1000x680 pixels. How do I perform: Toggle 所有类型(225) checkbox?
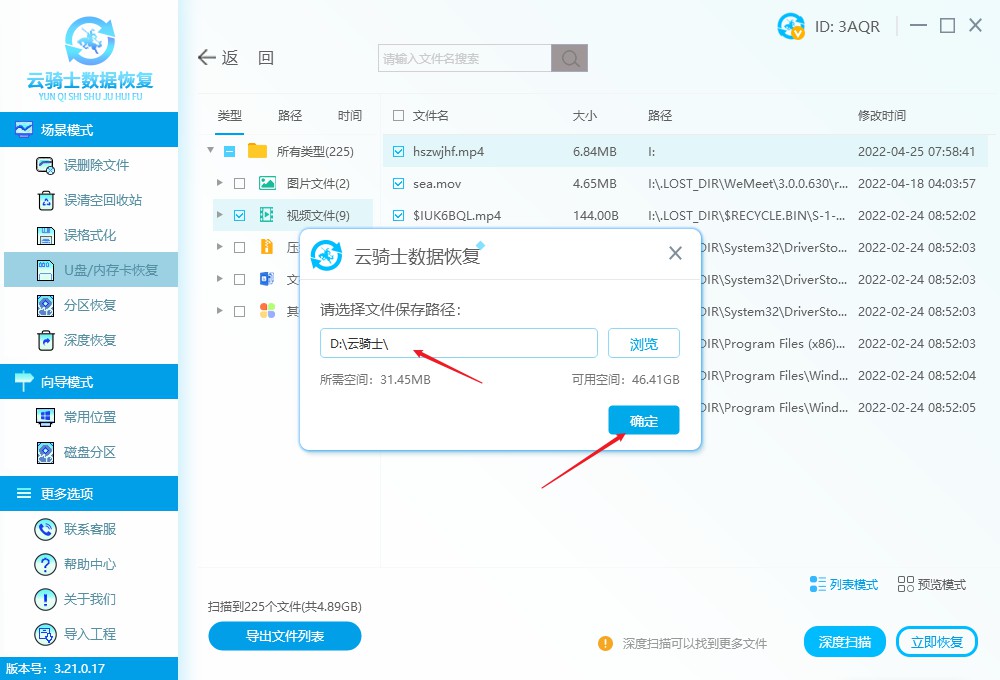pos(230,152)
